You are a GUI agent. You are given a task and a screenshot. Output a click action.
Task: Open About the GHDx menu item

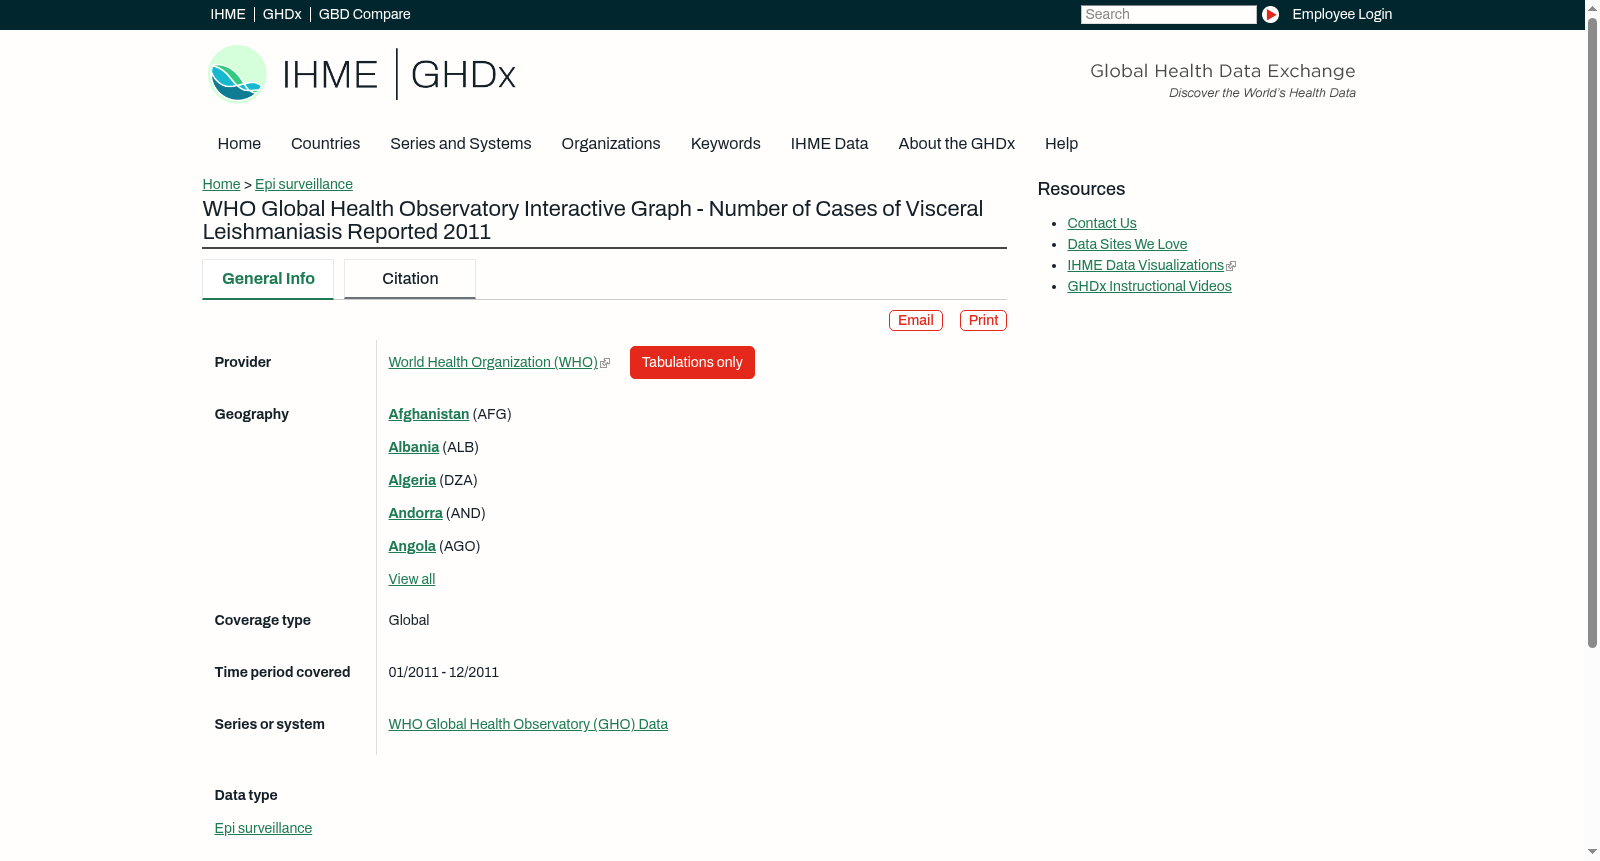click(956, 144)
